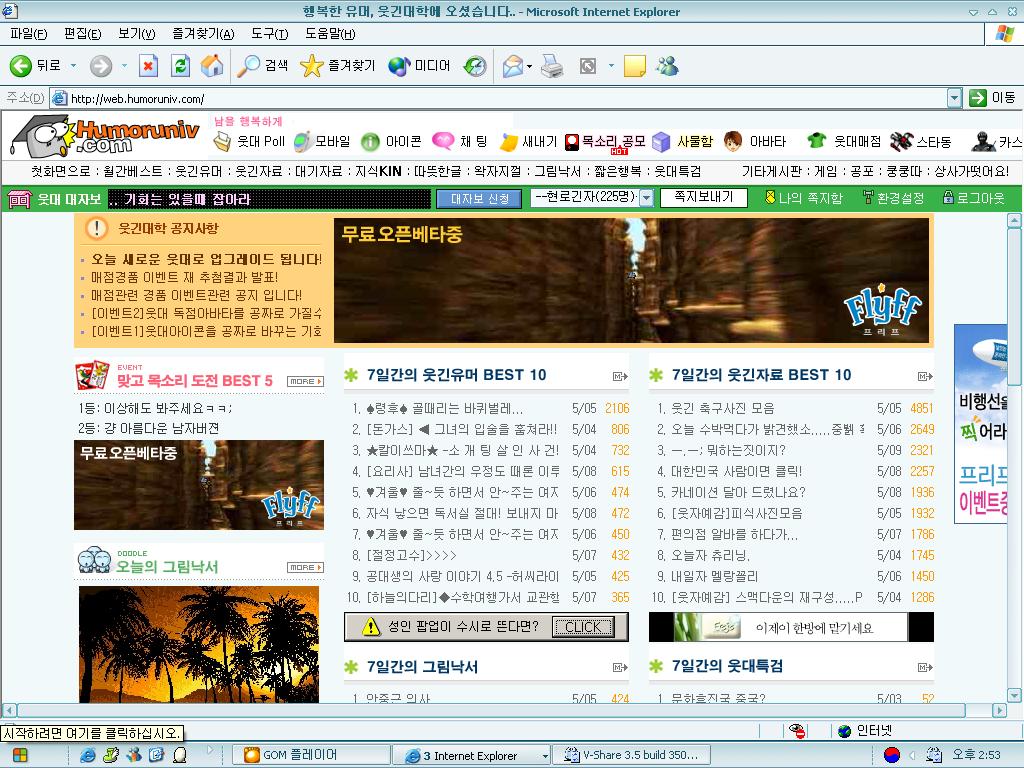Open 웃대 Poll icon link
This screenshot has height=768, width=1024.
(249, 141)
